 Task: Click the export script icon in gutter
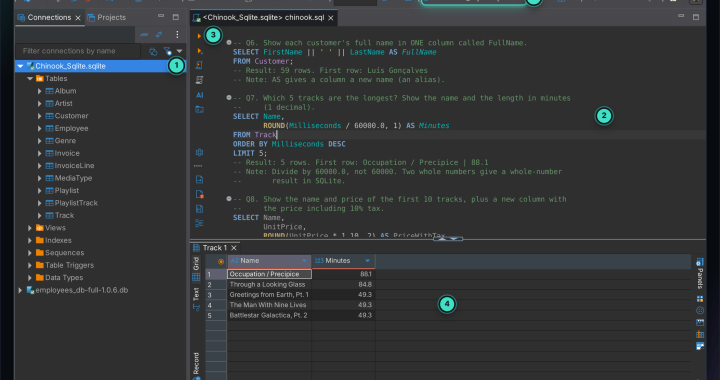tap(199, 209)
